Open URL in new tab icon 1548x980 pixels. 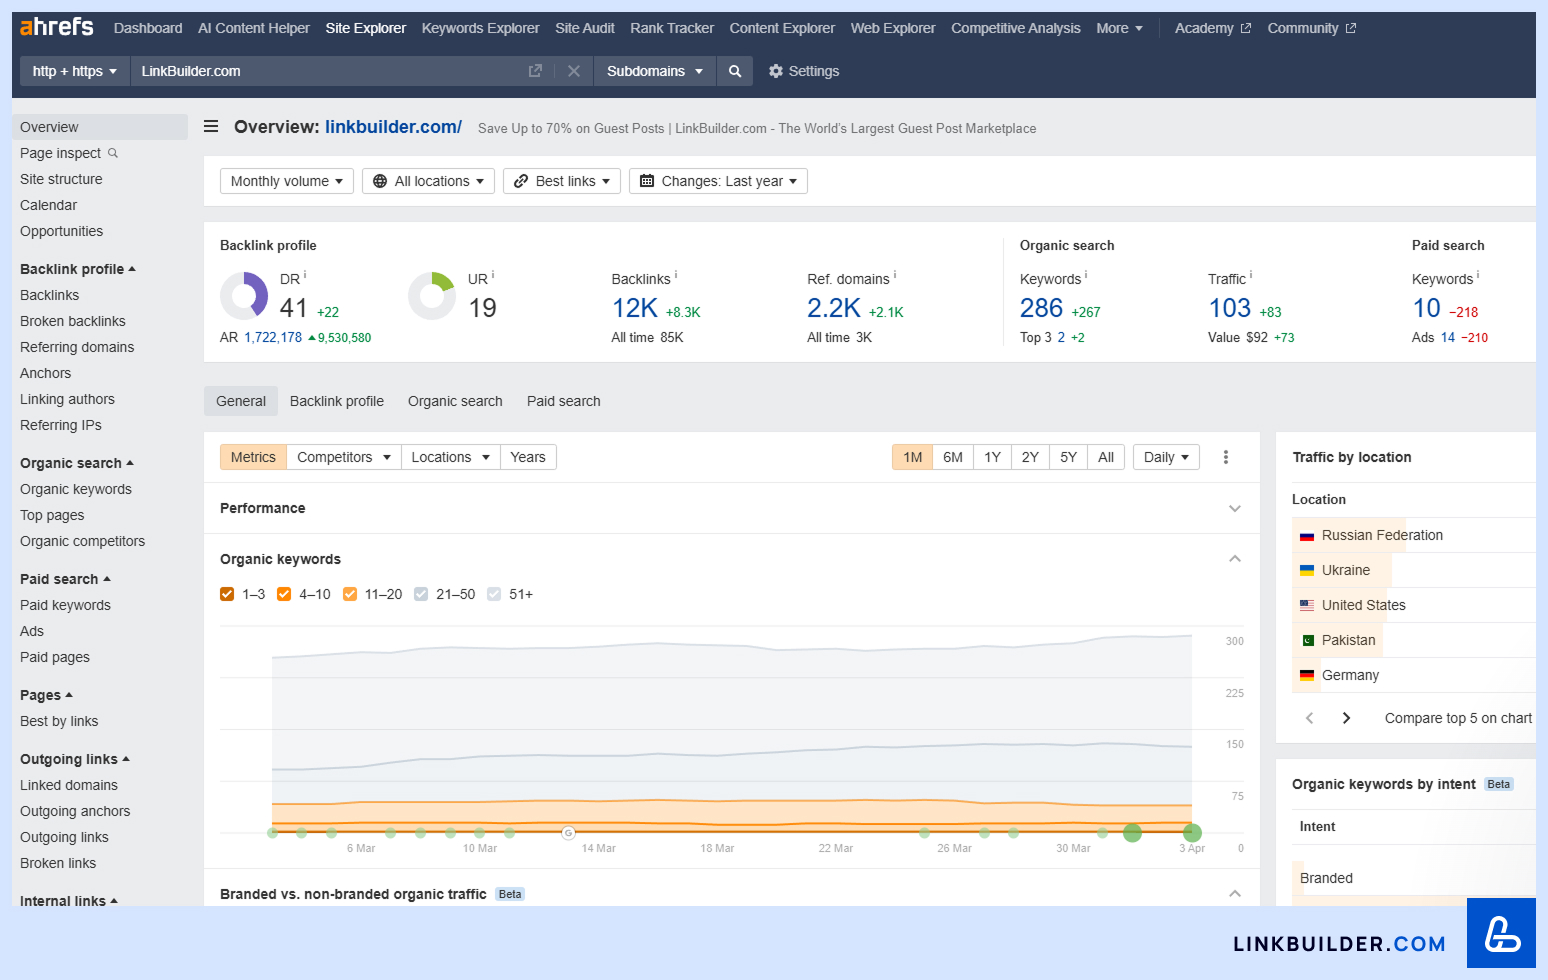point(535,71)
